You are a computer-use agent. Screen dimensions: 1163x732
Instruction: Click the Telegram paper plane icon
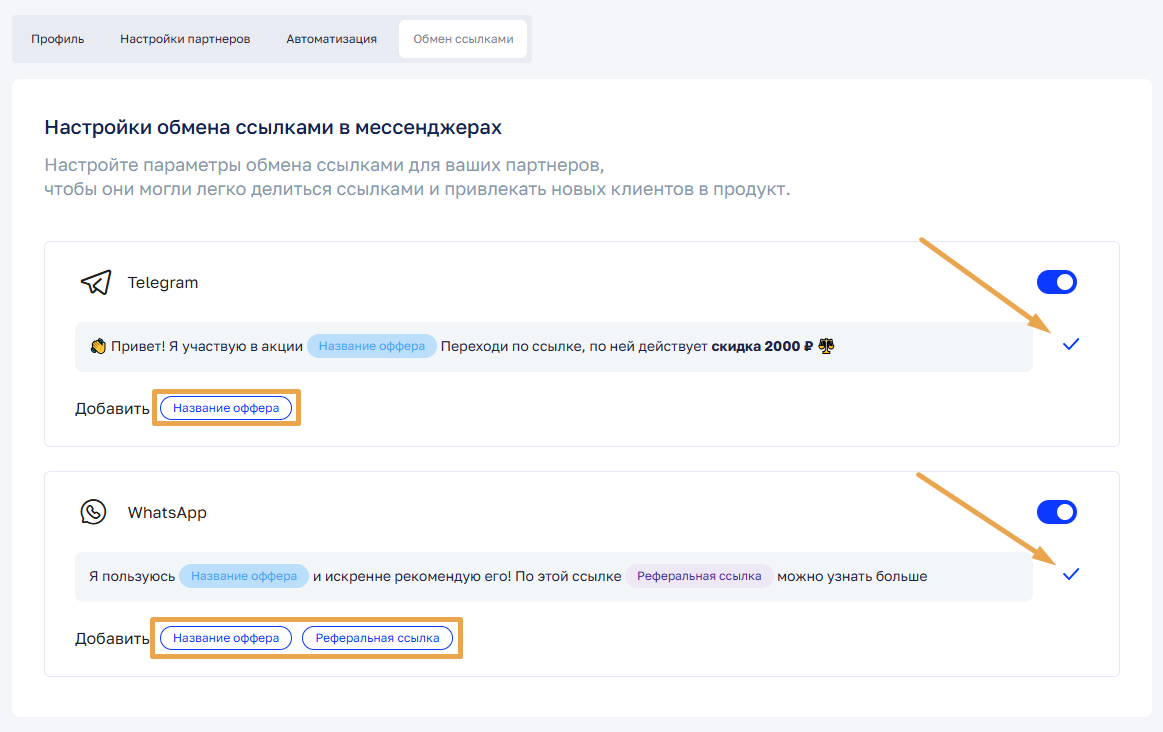(95, 283)
